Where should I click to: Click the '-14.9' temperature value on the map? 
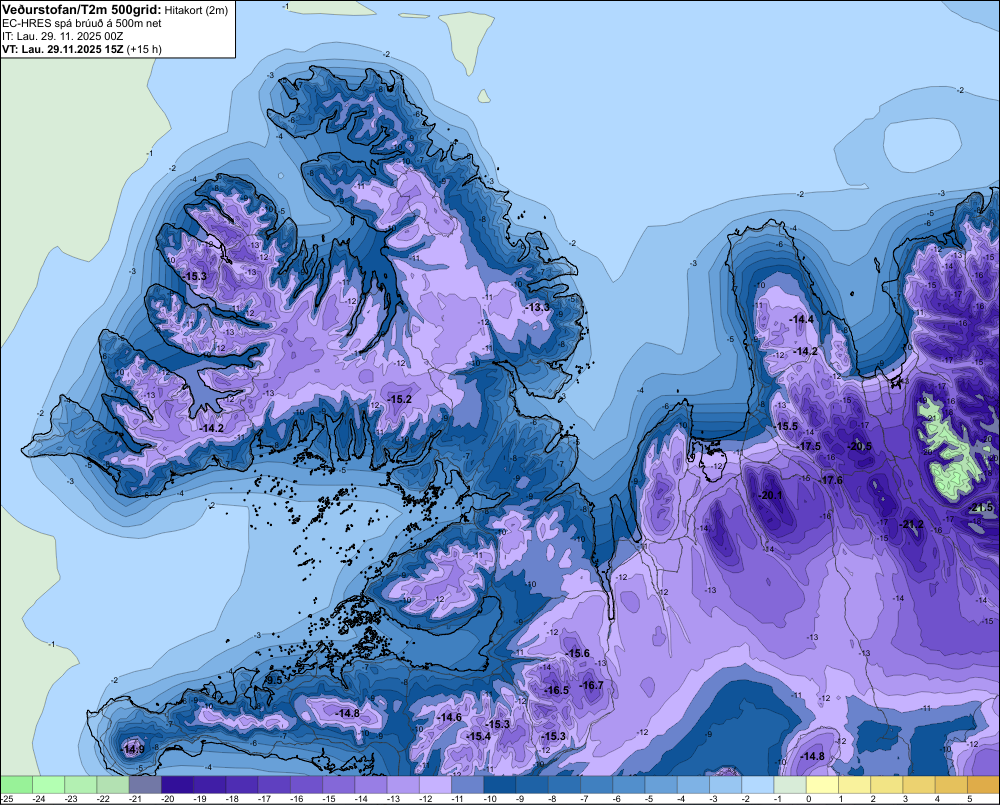pos(133,750)
